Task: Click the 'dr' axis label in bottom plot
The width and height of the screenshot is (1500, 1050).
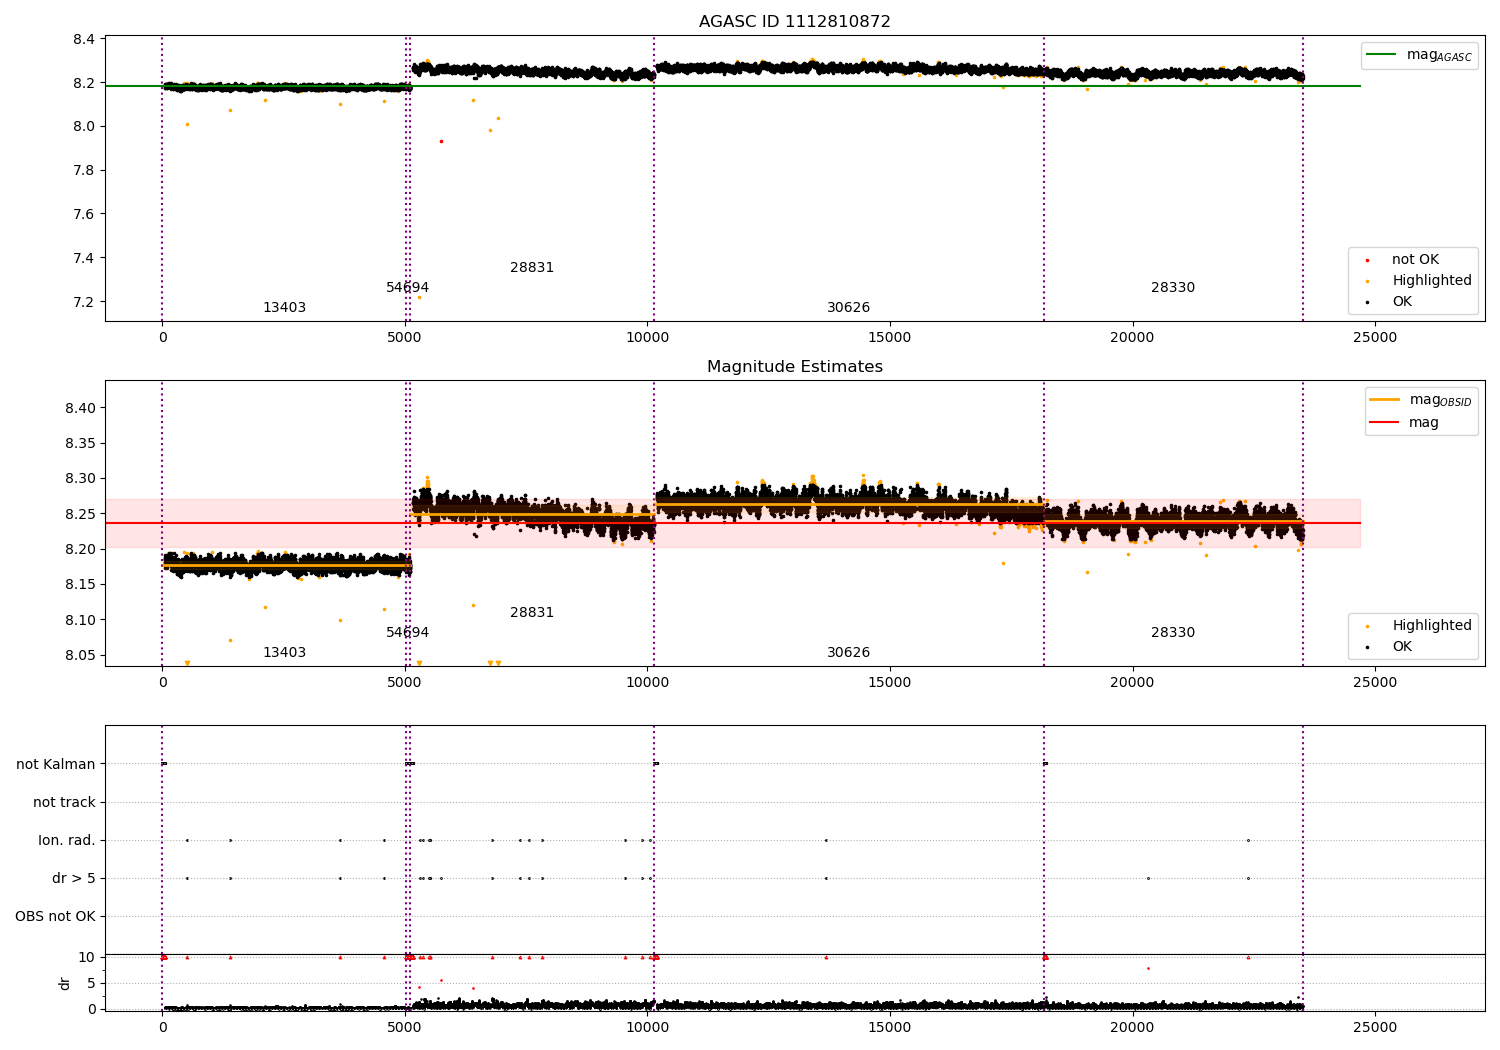Action: click(65, 983)
